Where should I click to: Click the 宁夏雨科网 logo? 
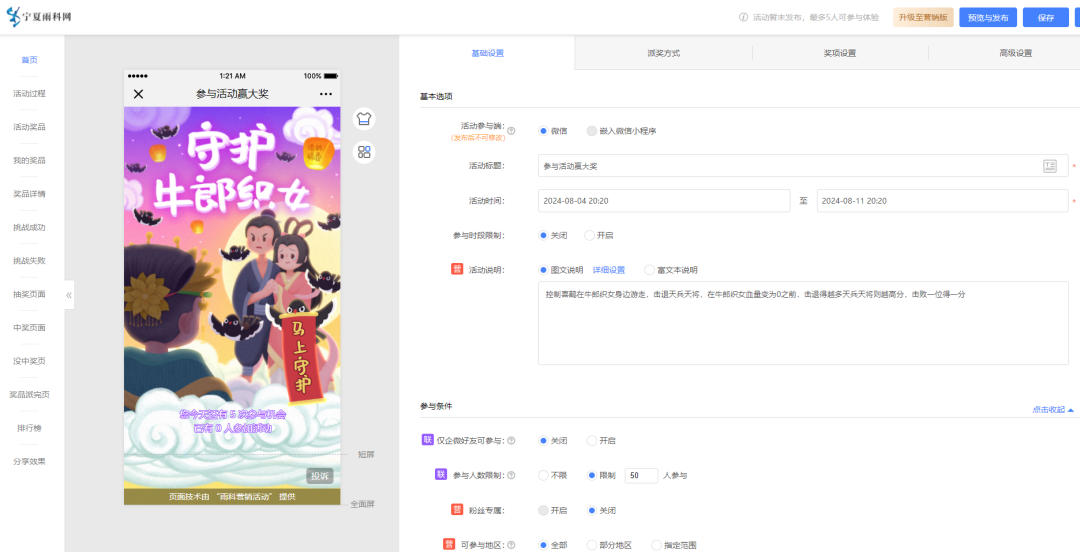[39, 17]
